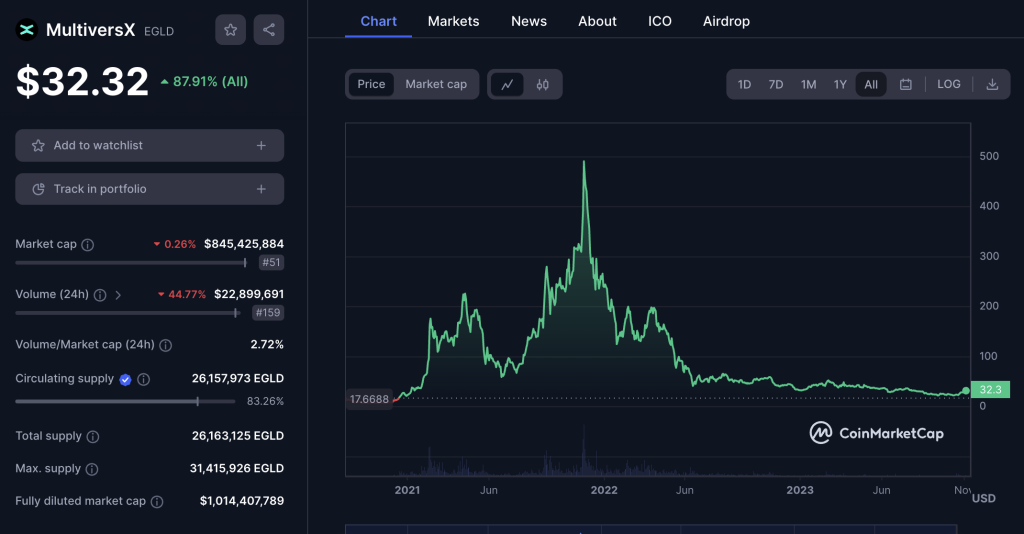Click the 87.91% (All) change text
Viewport: 1024px width, 534px height.
[x=204, y=82]
